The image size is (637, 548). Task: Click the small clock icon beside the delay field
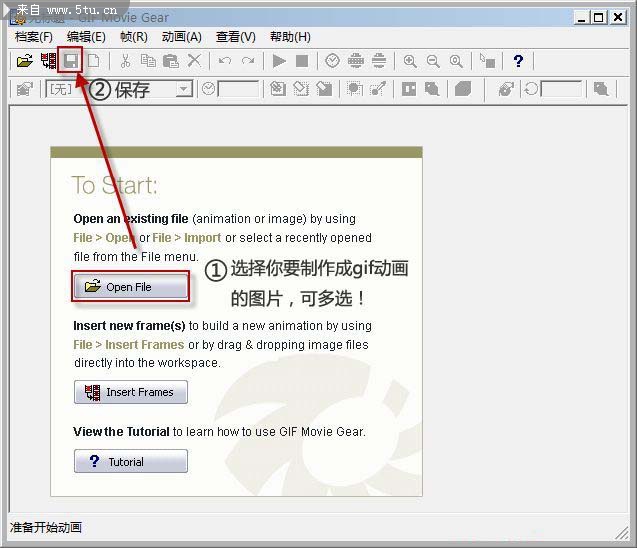click(208, 89)
